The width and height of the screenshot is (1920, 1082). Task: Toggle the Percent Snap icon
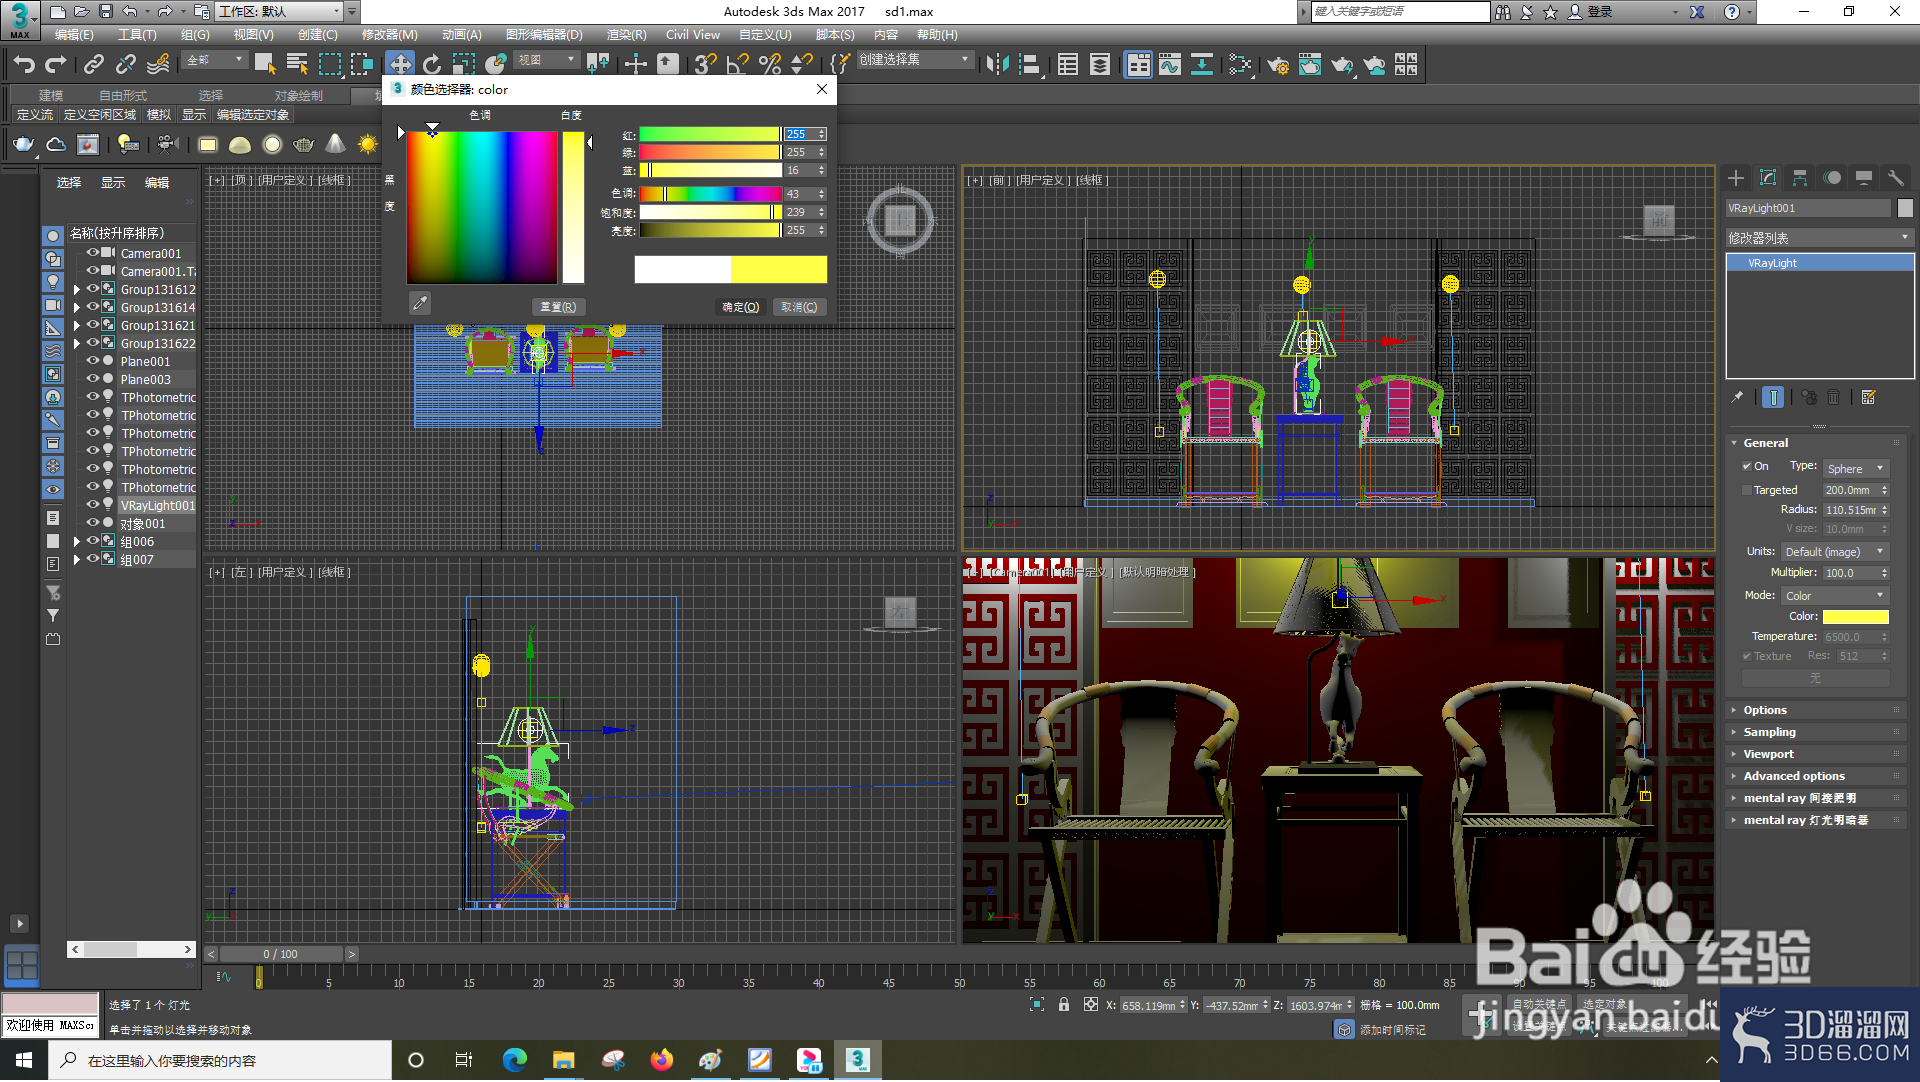[x=770, y=65]
